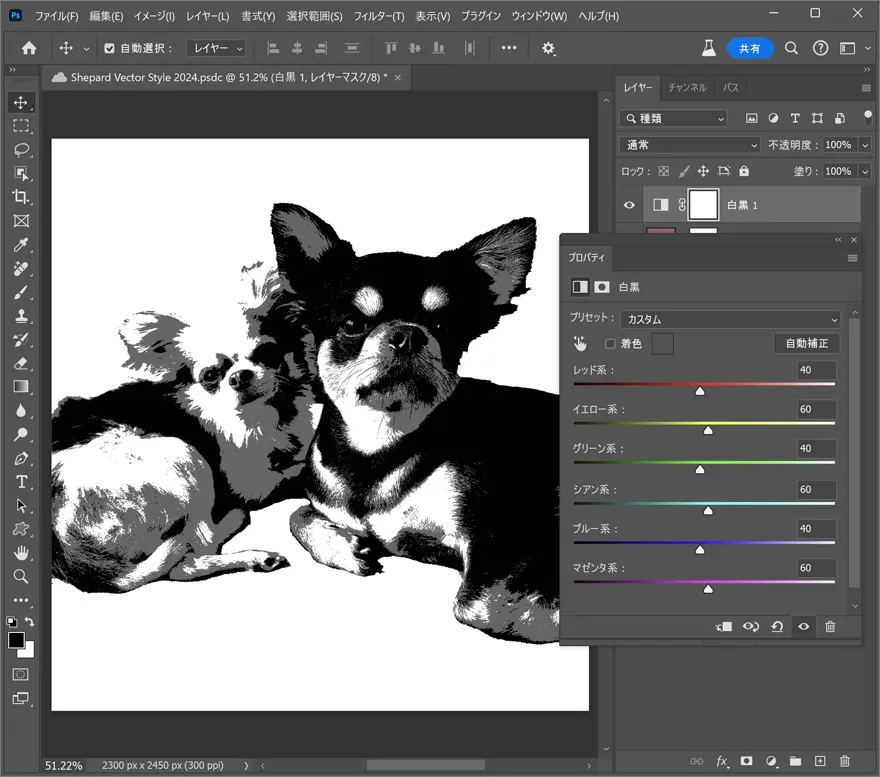Hide the 白黒 1 layer
880x777 pixels.
click(629, 205)
